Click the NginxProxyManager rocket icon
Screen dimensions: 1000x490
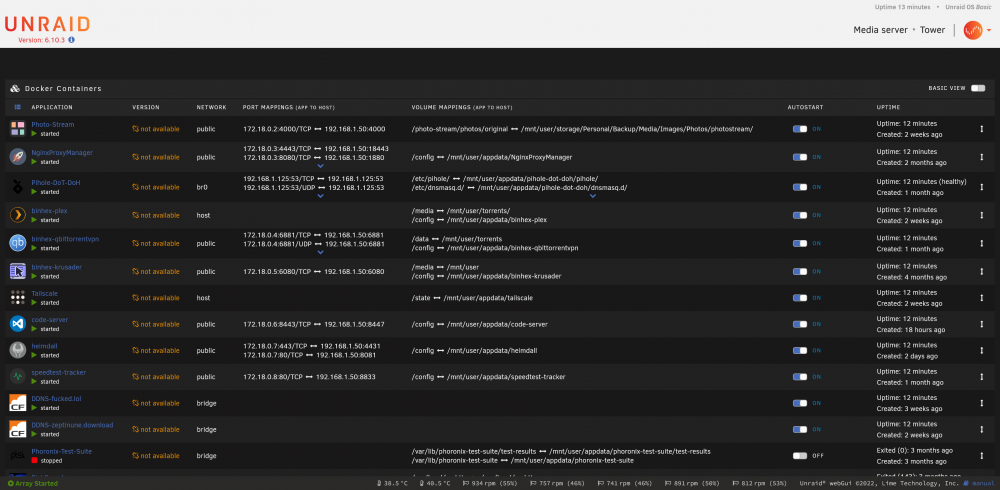pyautogui.click(x=17, y=157)
